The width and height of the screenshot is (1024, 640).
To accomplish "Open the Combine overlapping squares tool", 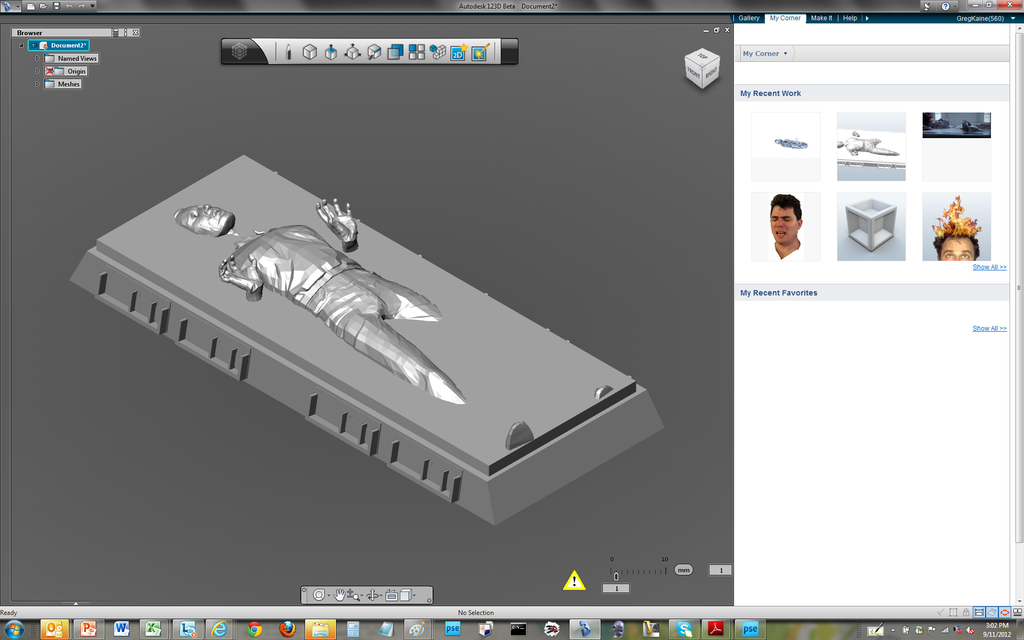I will coord(395,52).
